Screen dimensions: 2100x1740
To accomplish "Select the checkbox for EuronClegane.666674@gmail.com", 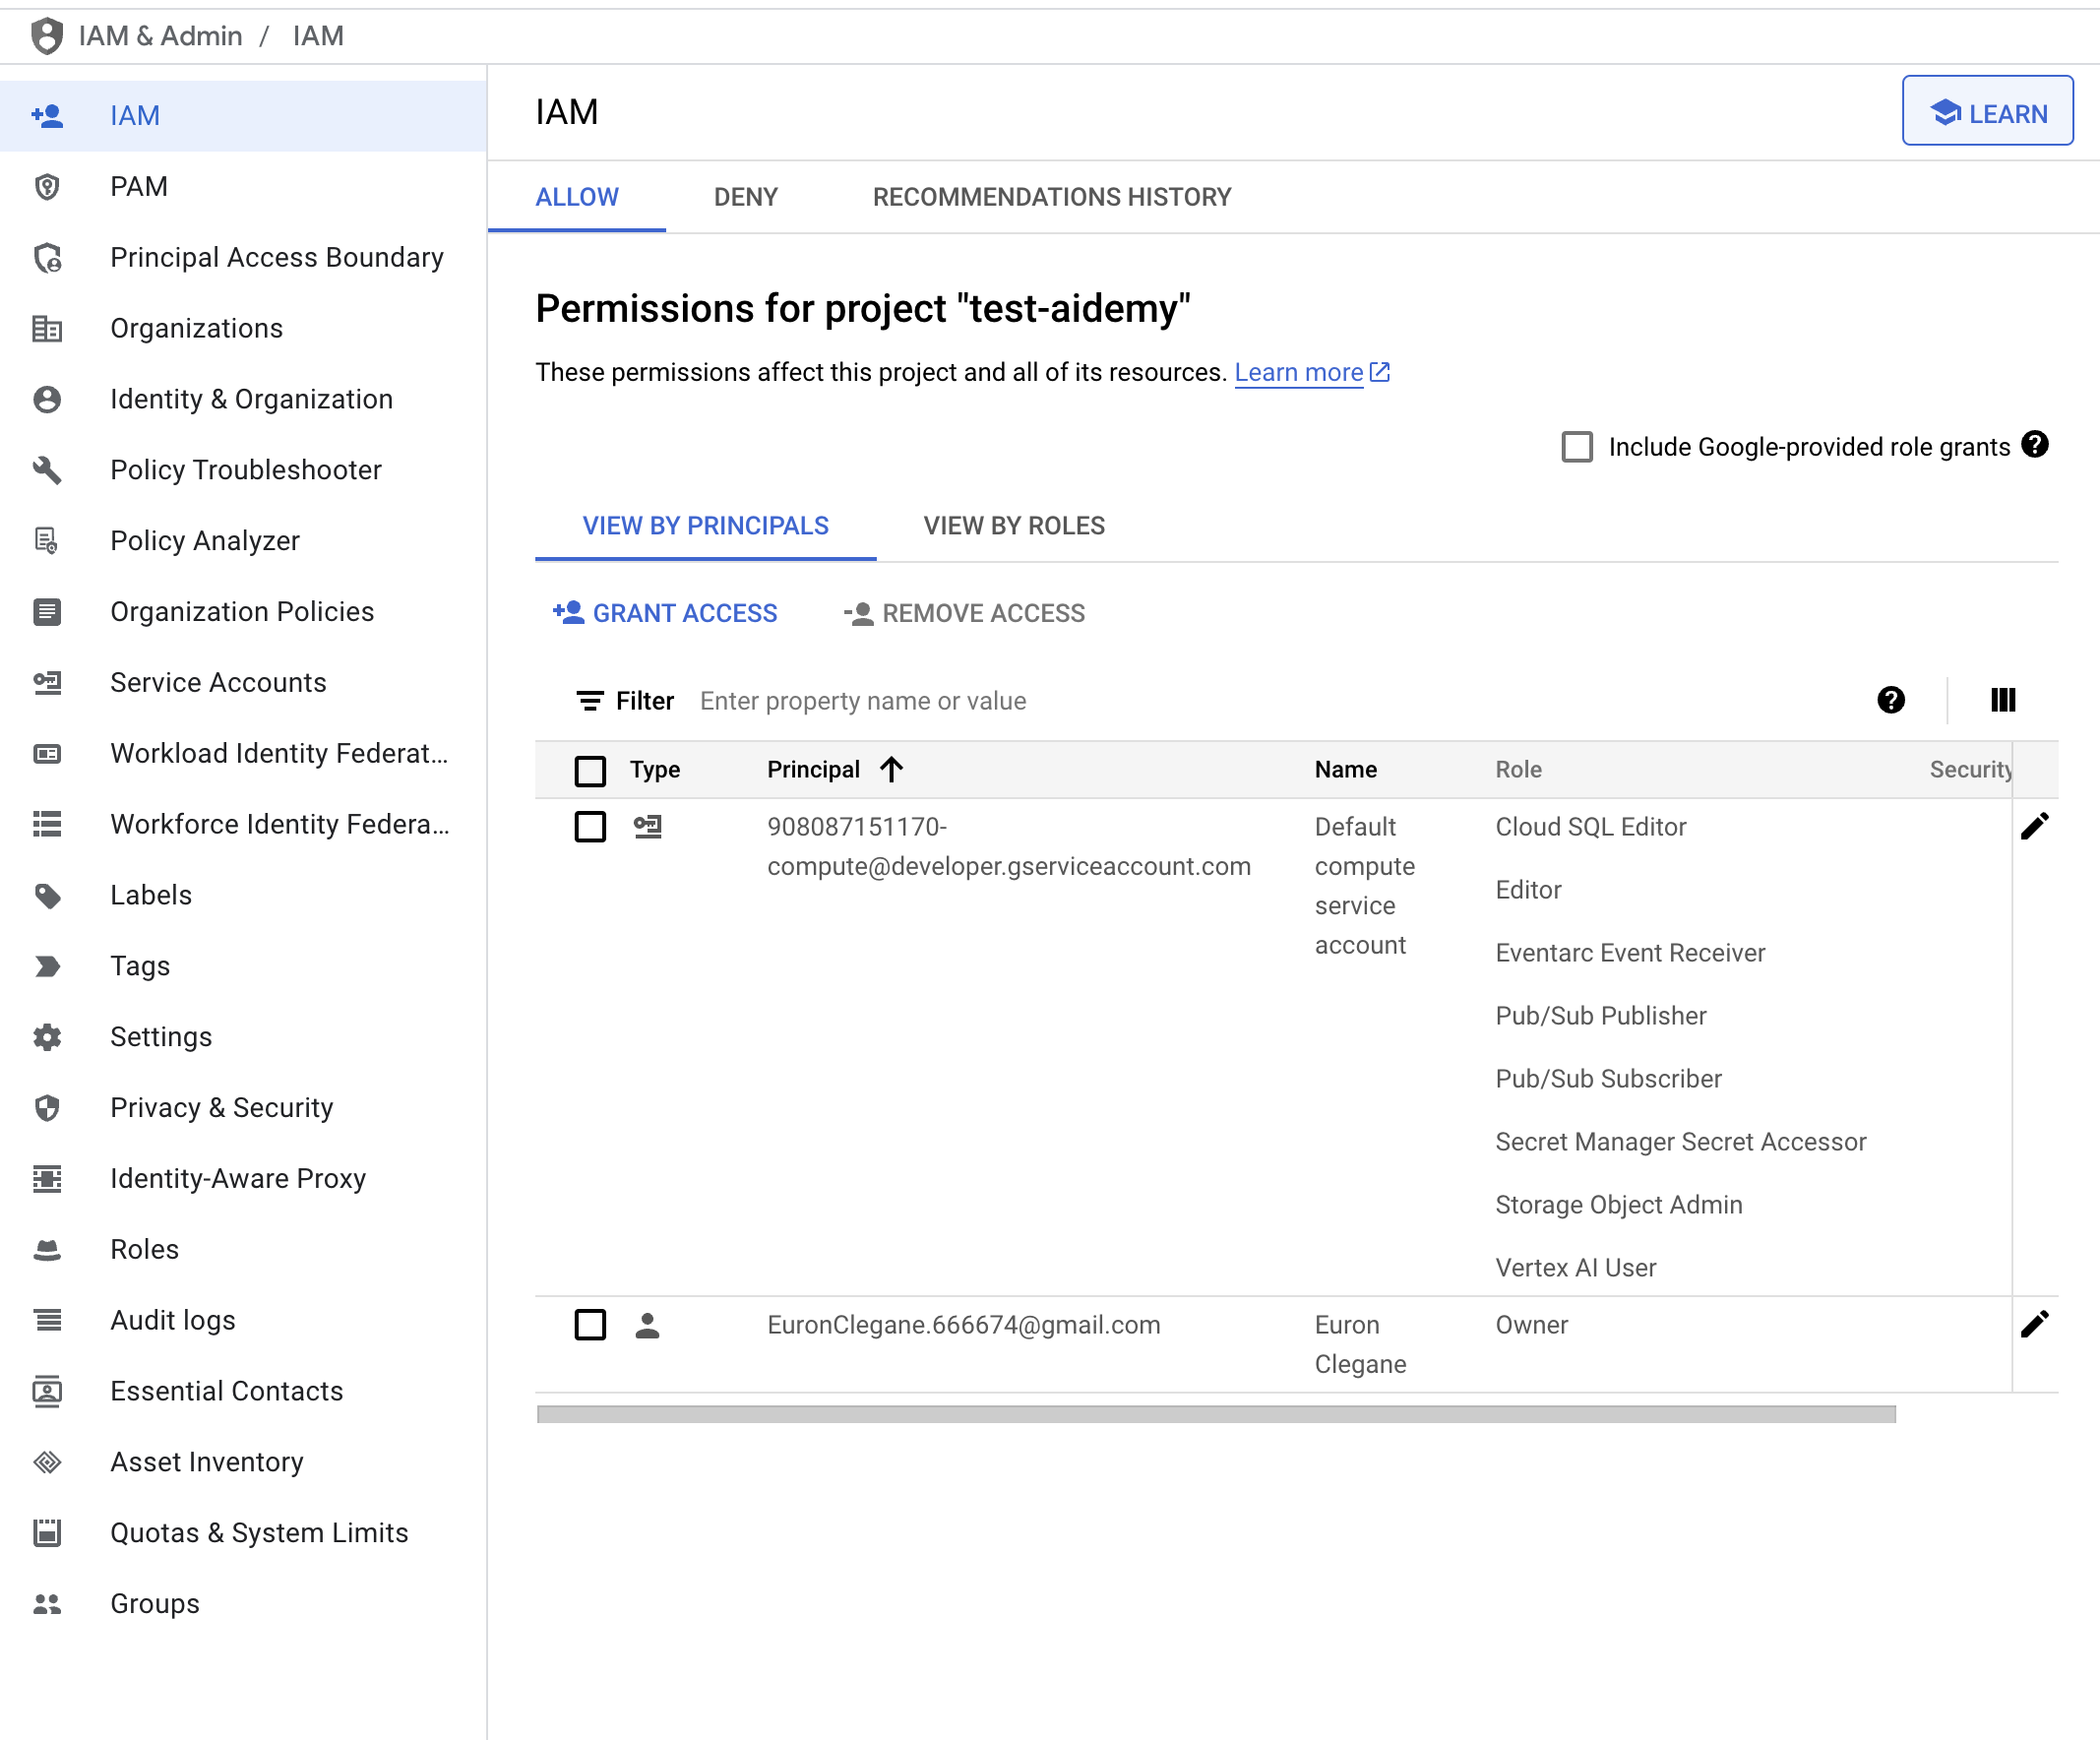I will pos(589,1325).
